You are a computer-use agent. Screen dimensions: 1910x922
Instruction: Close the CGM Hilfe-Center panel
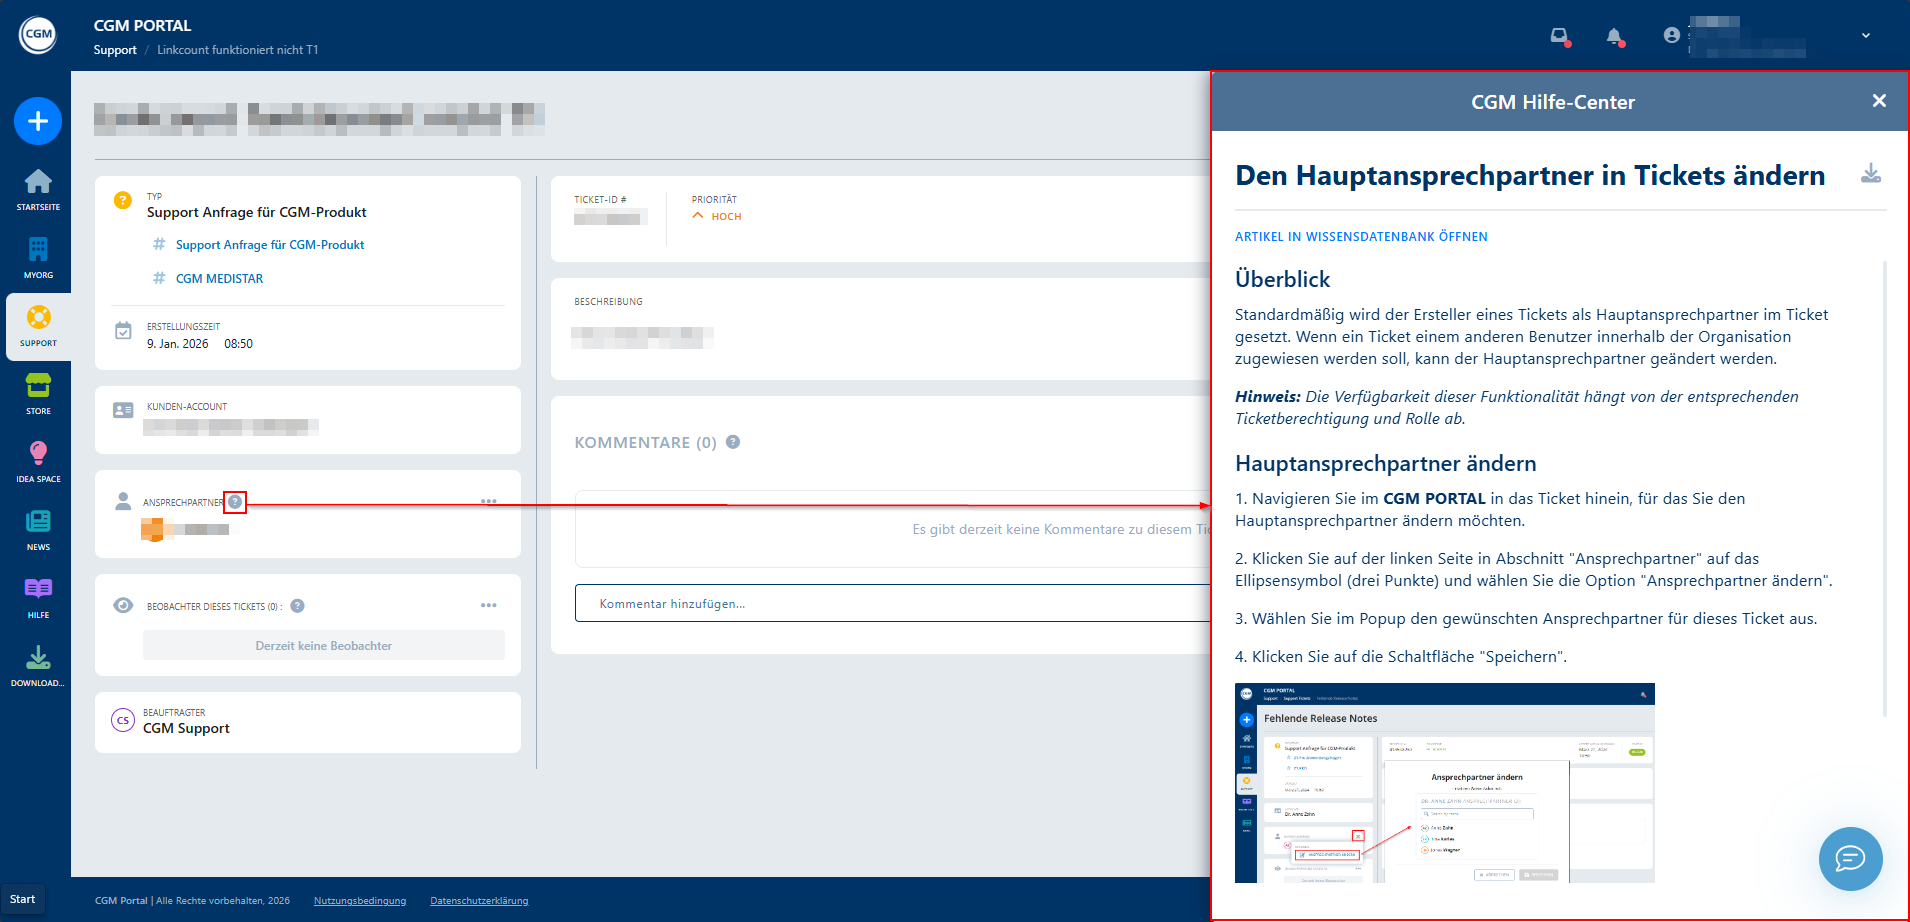coord(1879,101)
